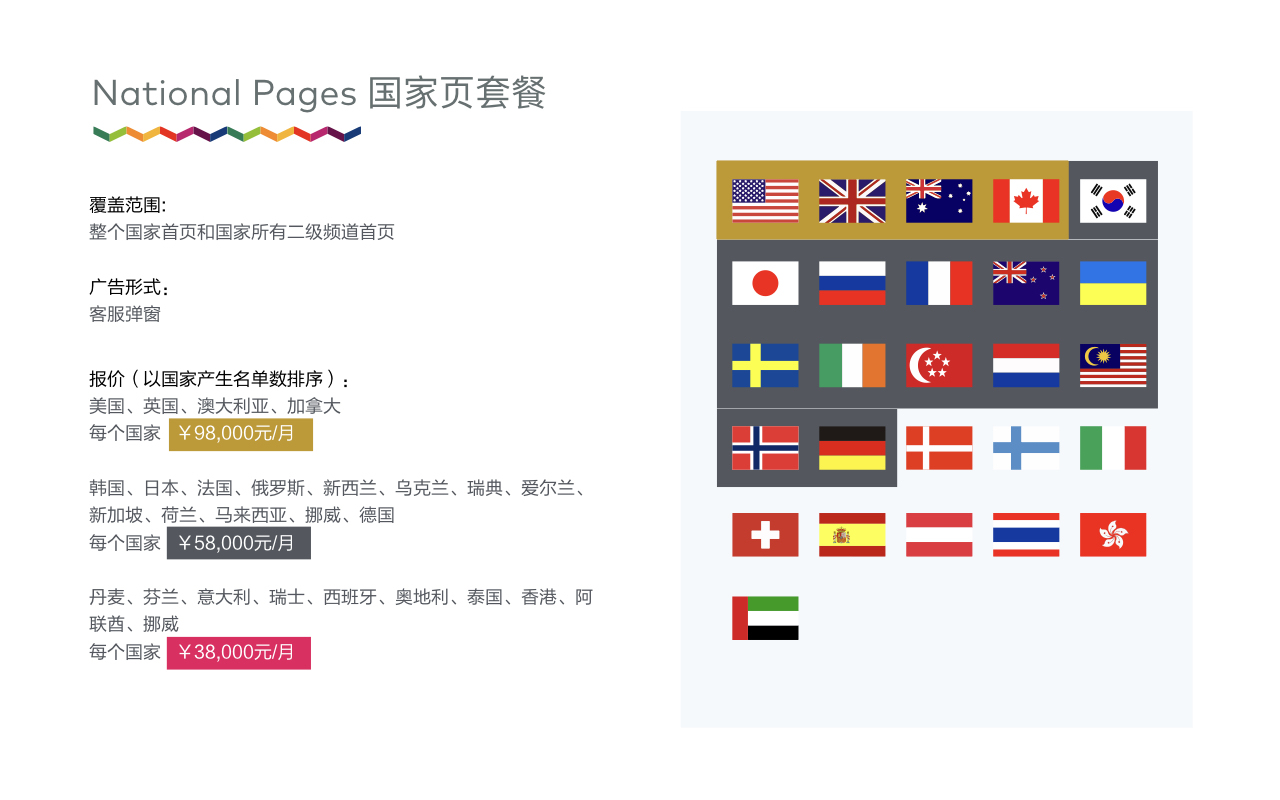Select the Finland flag
The image size is (1280, 800).
pyautogui.click(x=1026, y=448)
